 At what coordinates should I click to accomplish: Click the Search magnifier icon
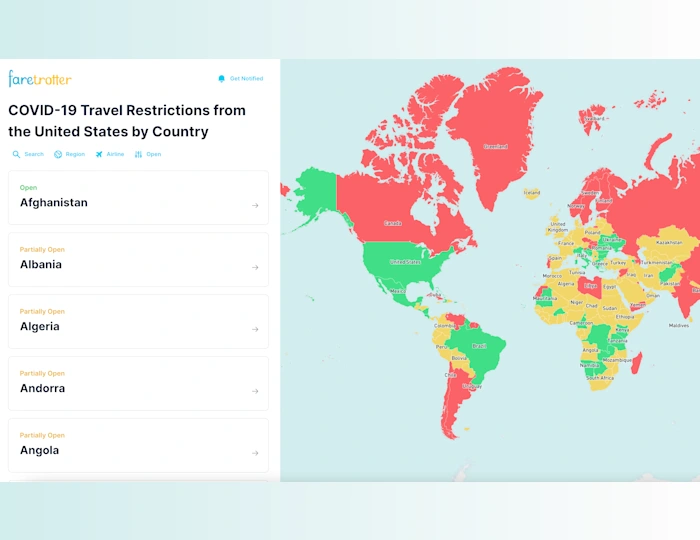click(x=16, y=154)
